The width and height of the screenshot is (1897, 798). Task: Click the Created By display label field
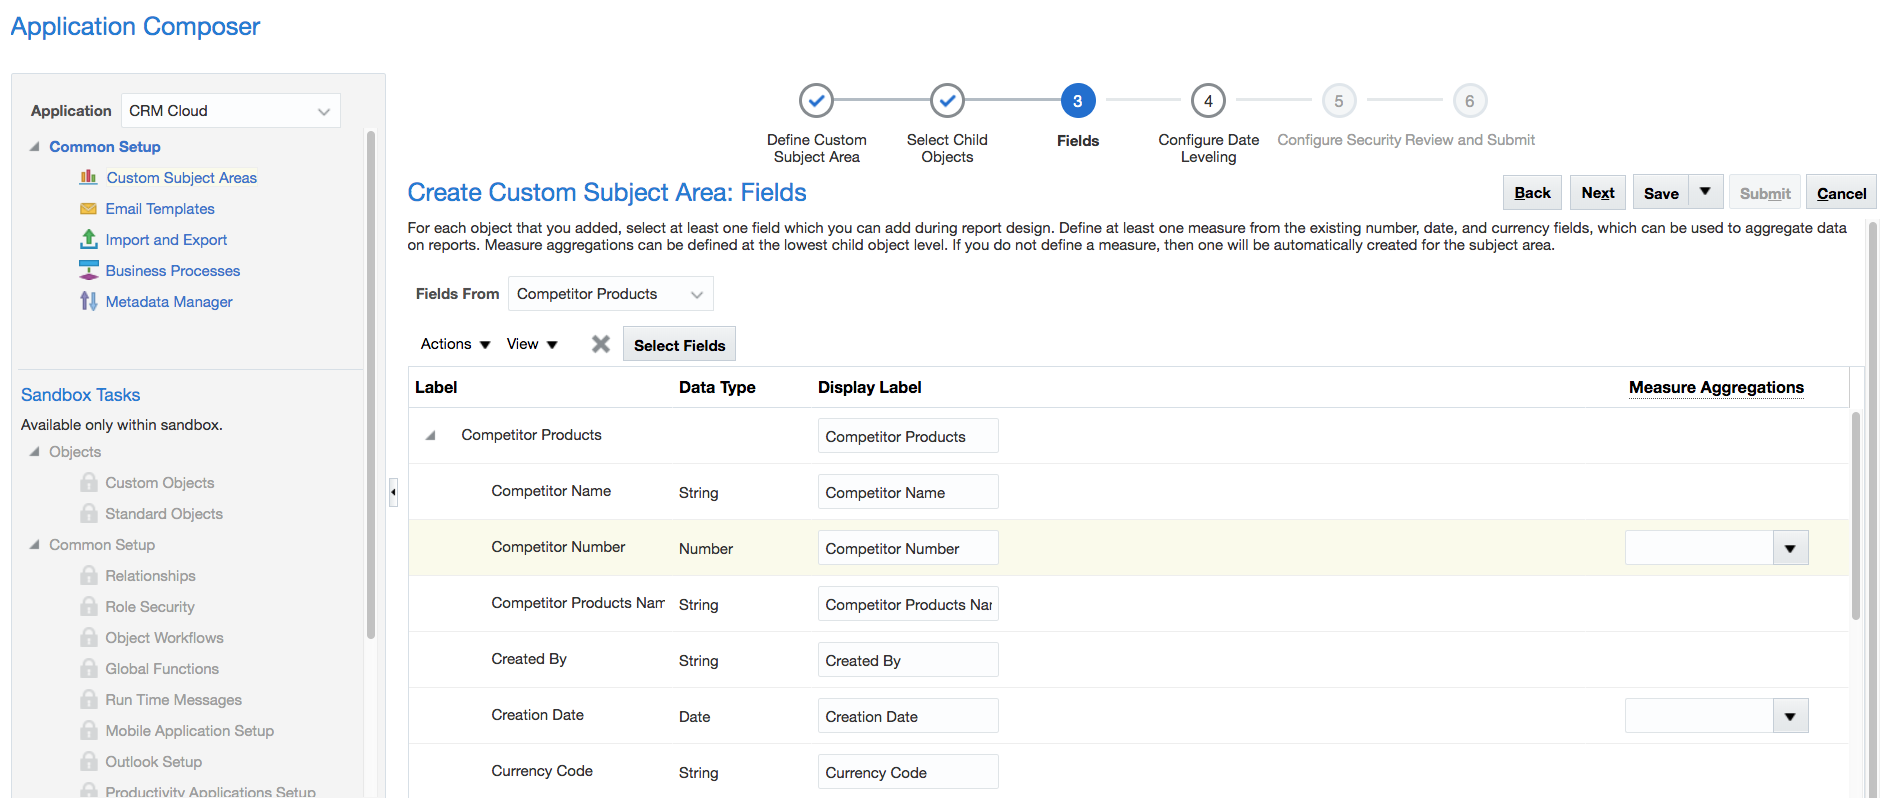click(907, 660)
